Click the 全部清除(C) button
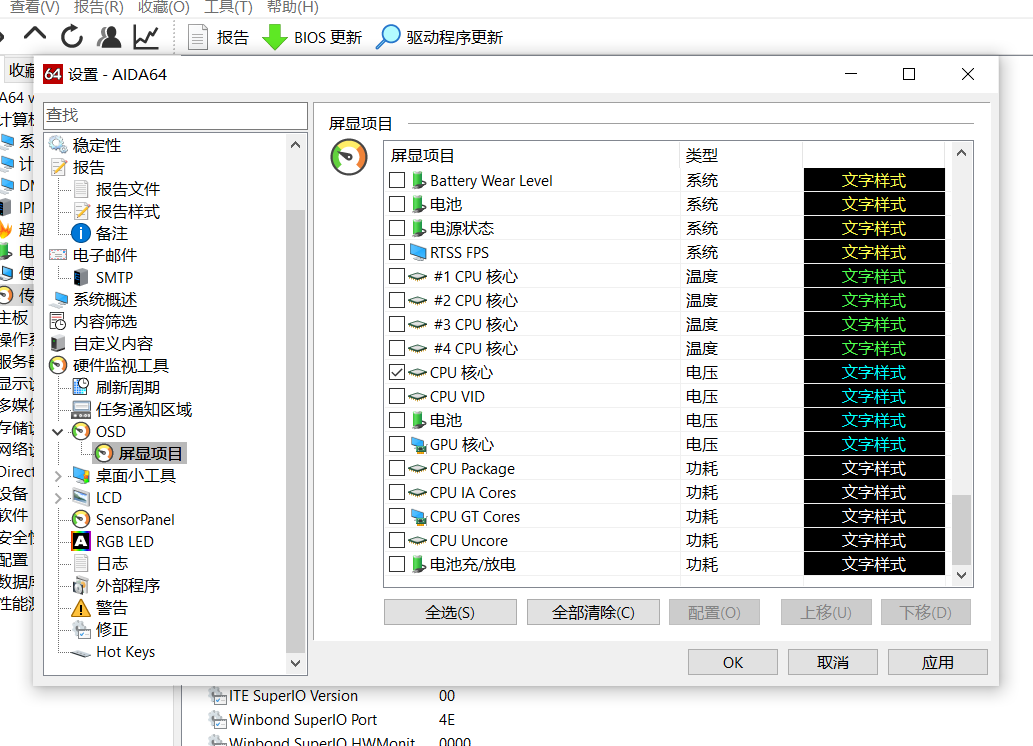 pos(593,612)
